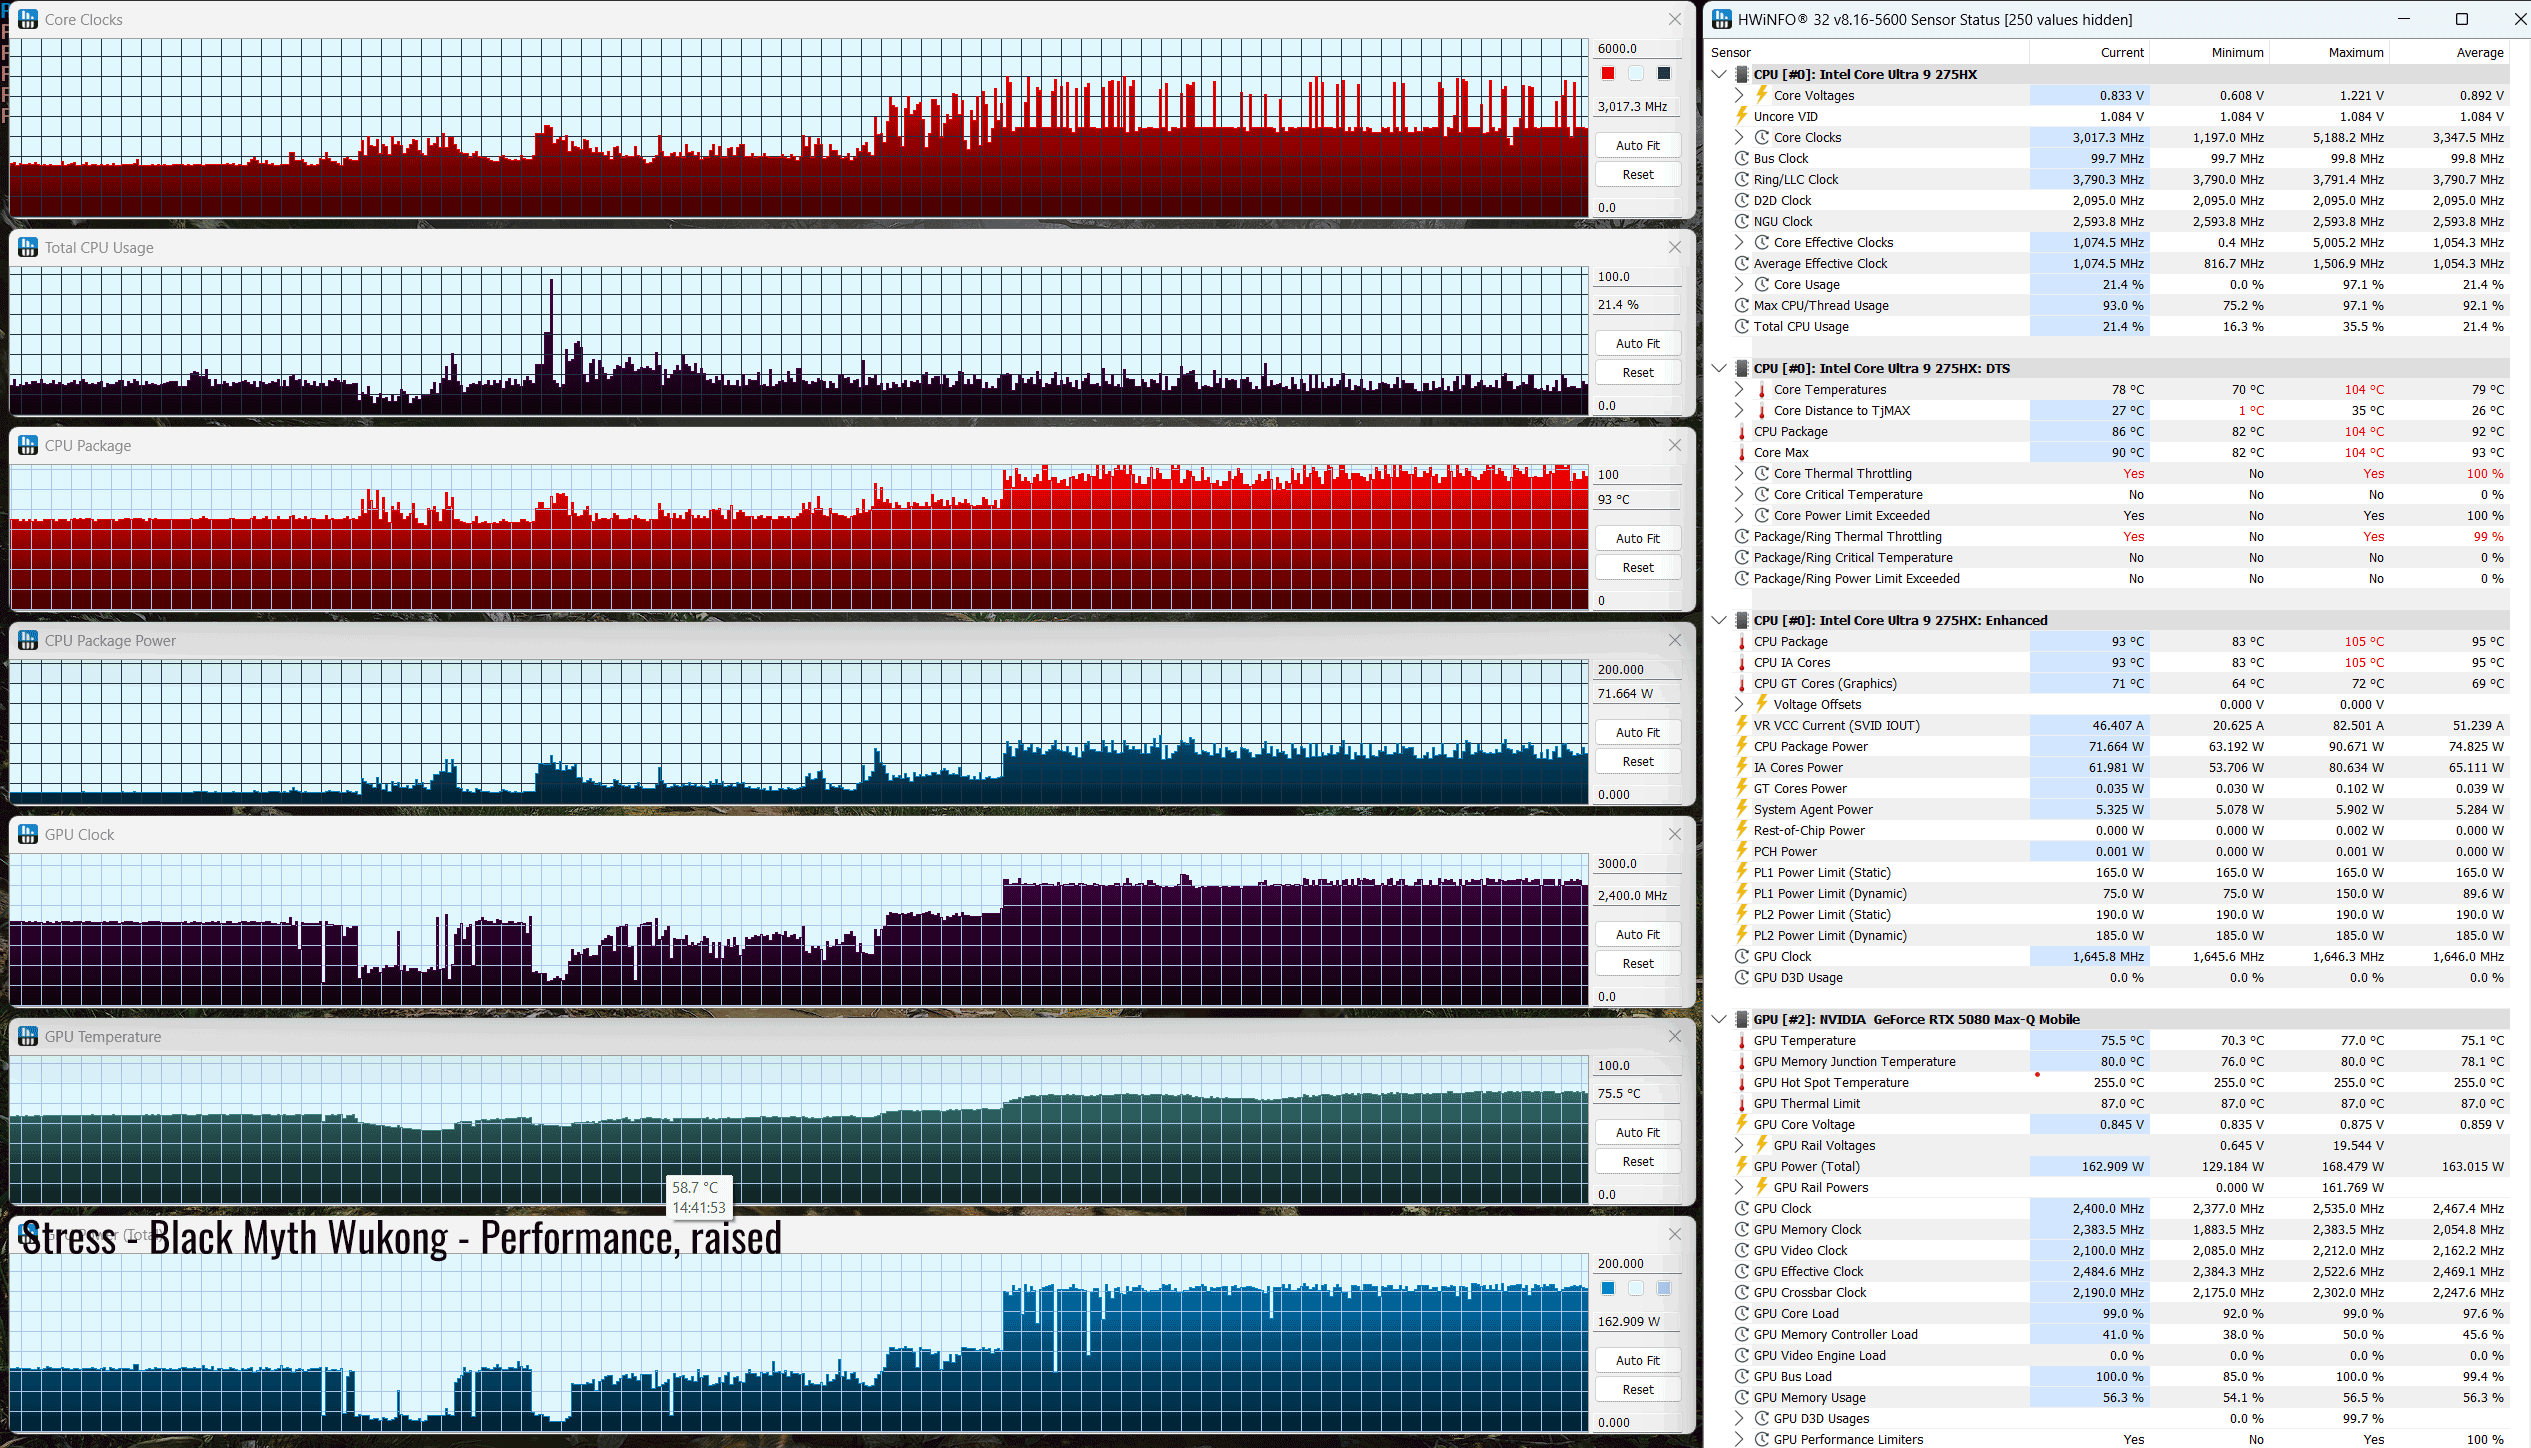
Task: Click Reset in Core Clocks graph
Action: [x=1637, y=174]
